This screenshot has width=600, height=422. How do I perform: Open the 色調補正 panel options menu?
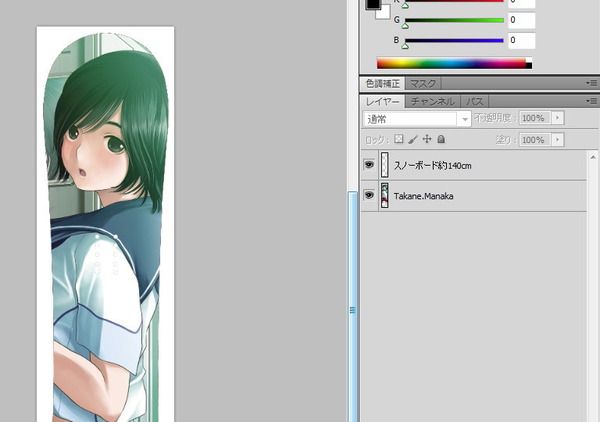591,83
